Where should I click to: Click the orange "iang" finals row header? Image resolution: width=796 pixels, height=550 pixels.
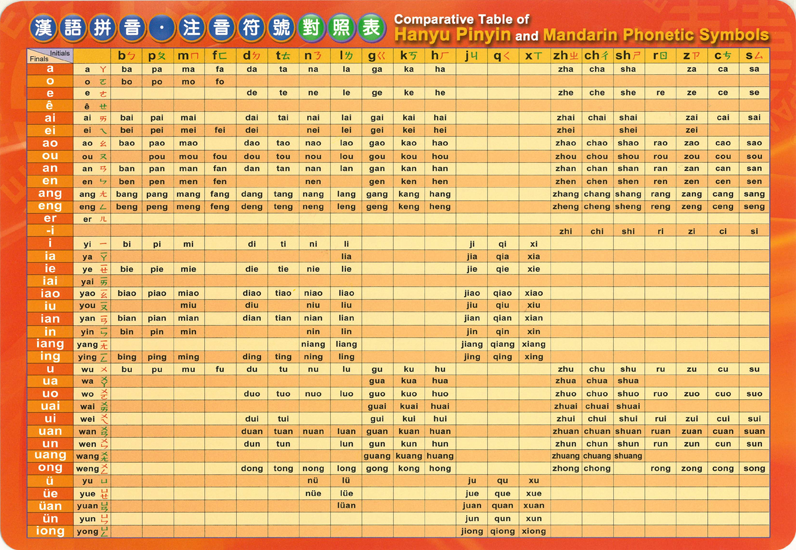tap(50, 344)
